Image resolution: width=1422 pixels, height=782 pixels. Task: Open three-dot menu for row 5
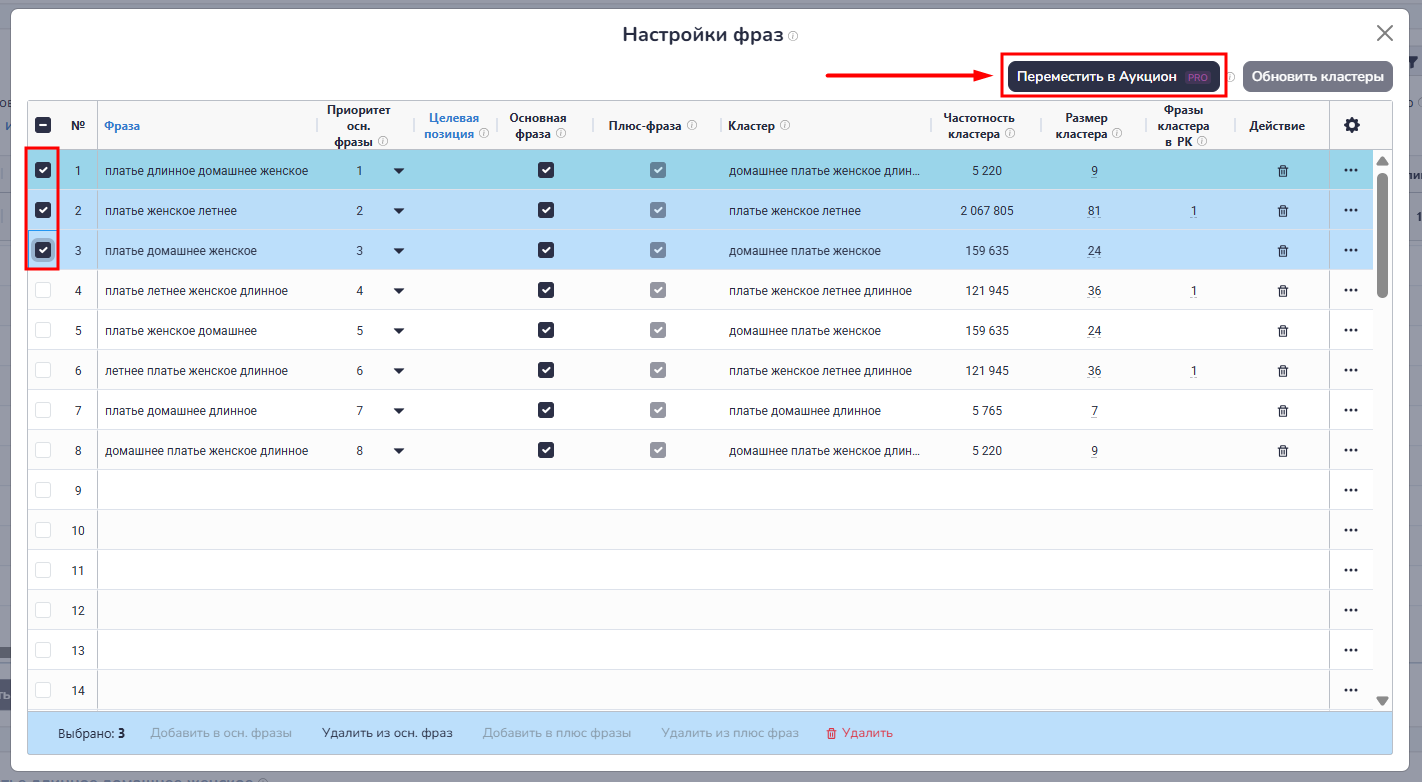pyautogui.click(x=1351, y=331)
